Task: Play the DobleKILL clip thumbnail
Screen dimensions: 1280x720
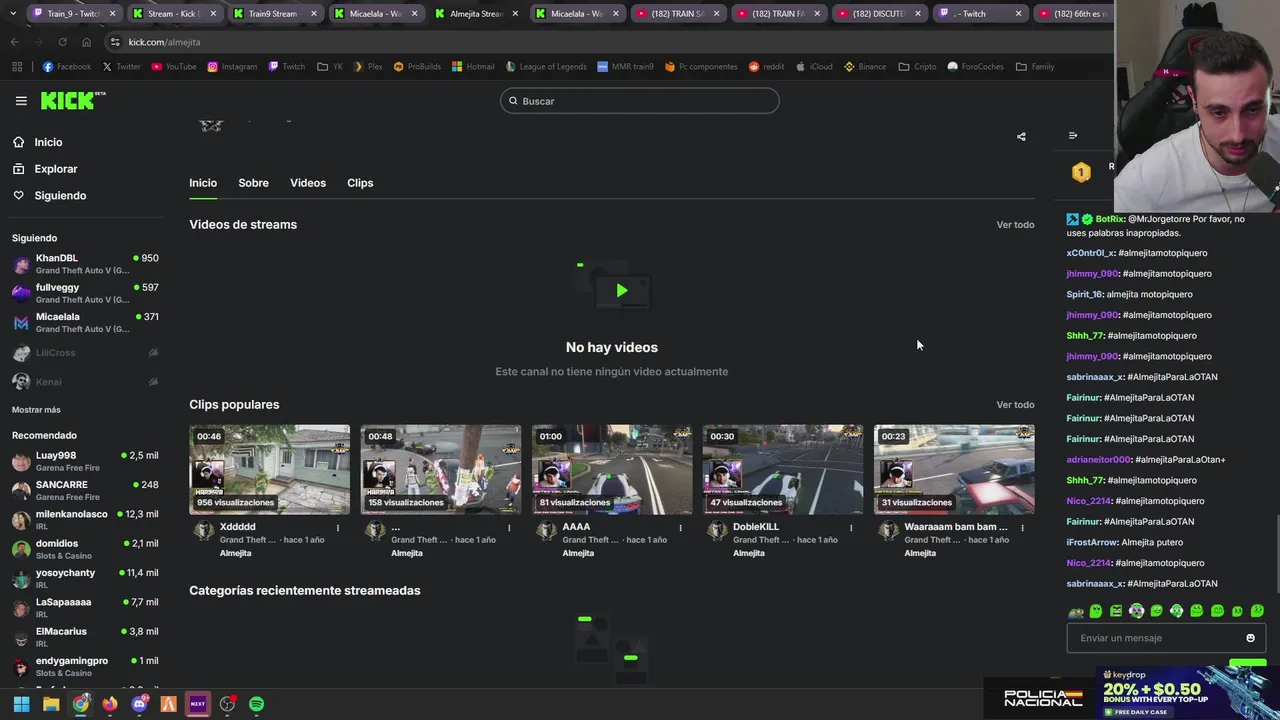Action: (x=783, y=470)
